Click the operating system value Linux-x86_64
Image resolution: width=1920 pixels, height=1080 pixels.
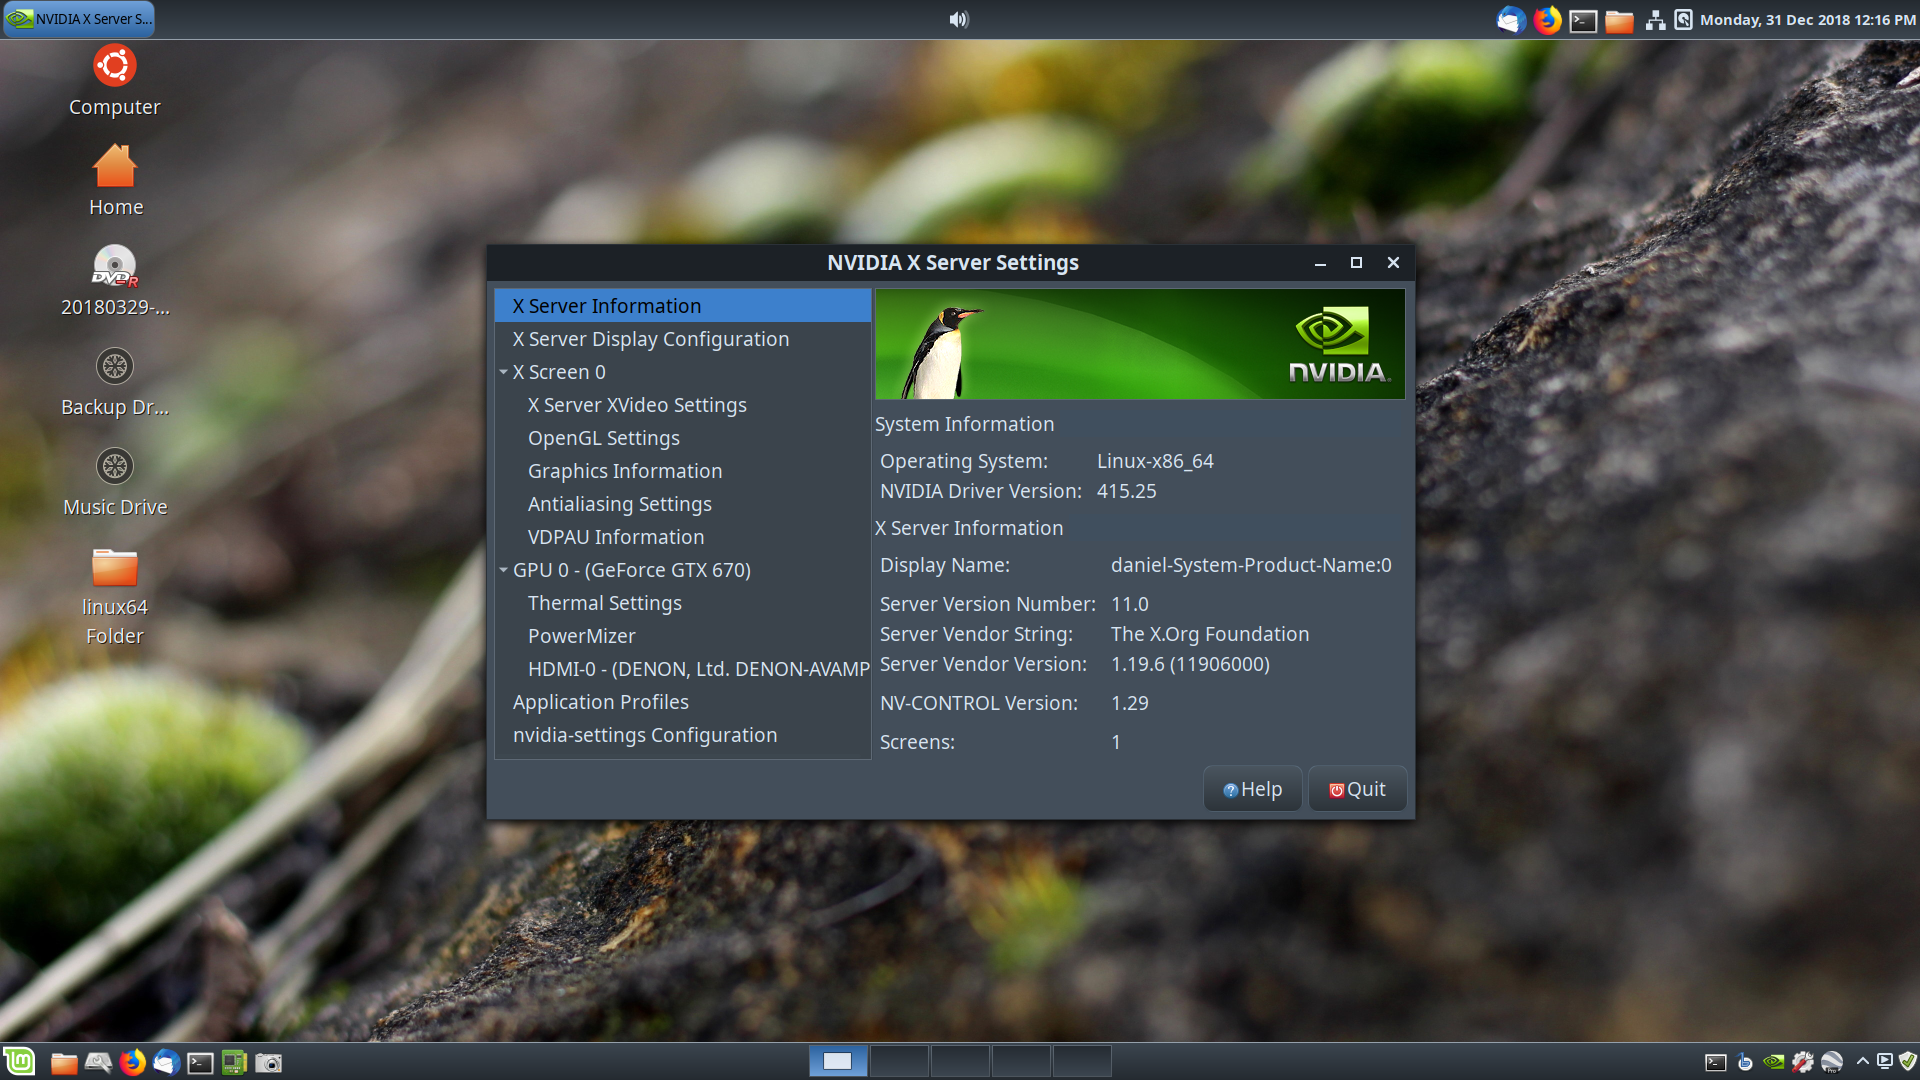click(1155, 461)
